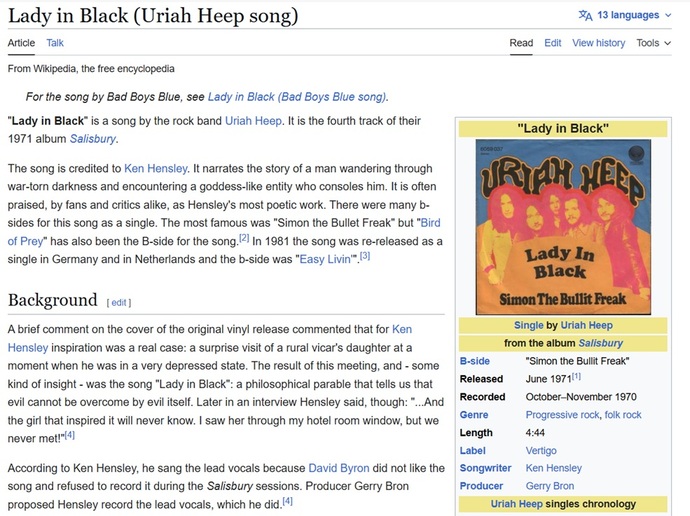Follow the Lady in Black (Bad Boys Blue song) link

297,97
